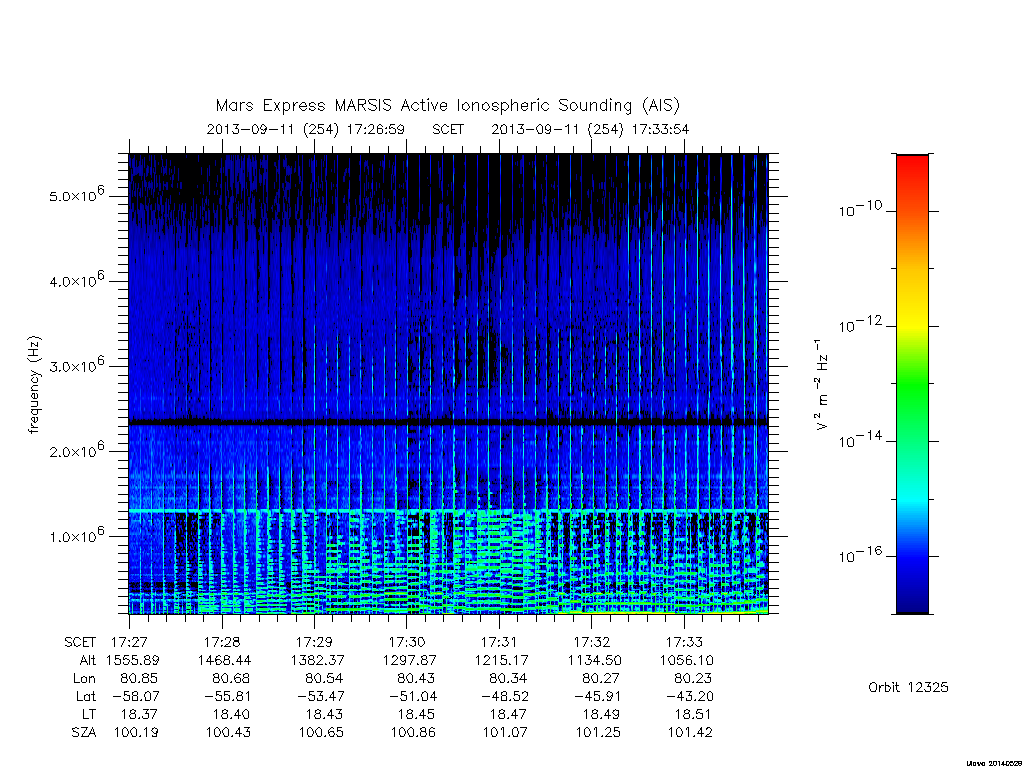Click the 17:30 SCET tick label
1024x768 pixels.
click(407, 642)
